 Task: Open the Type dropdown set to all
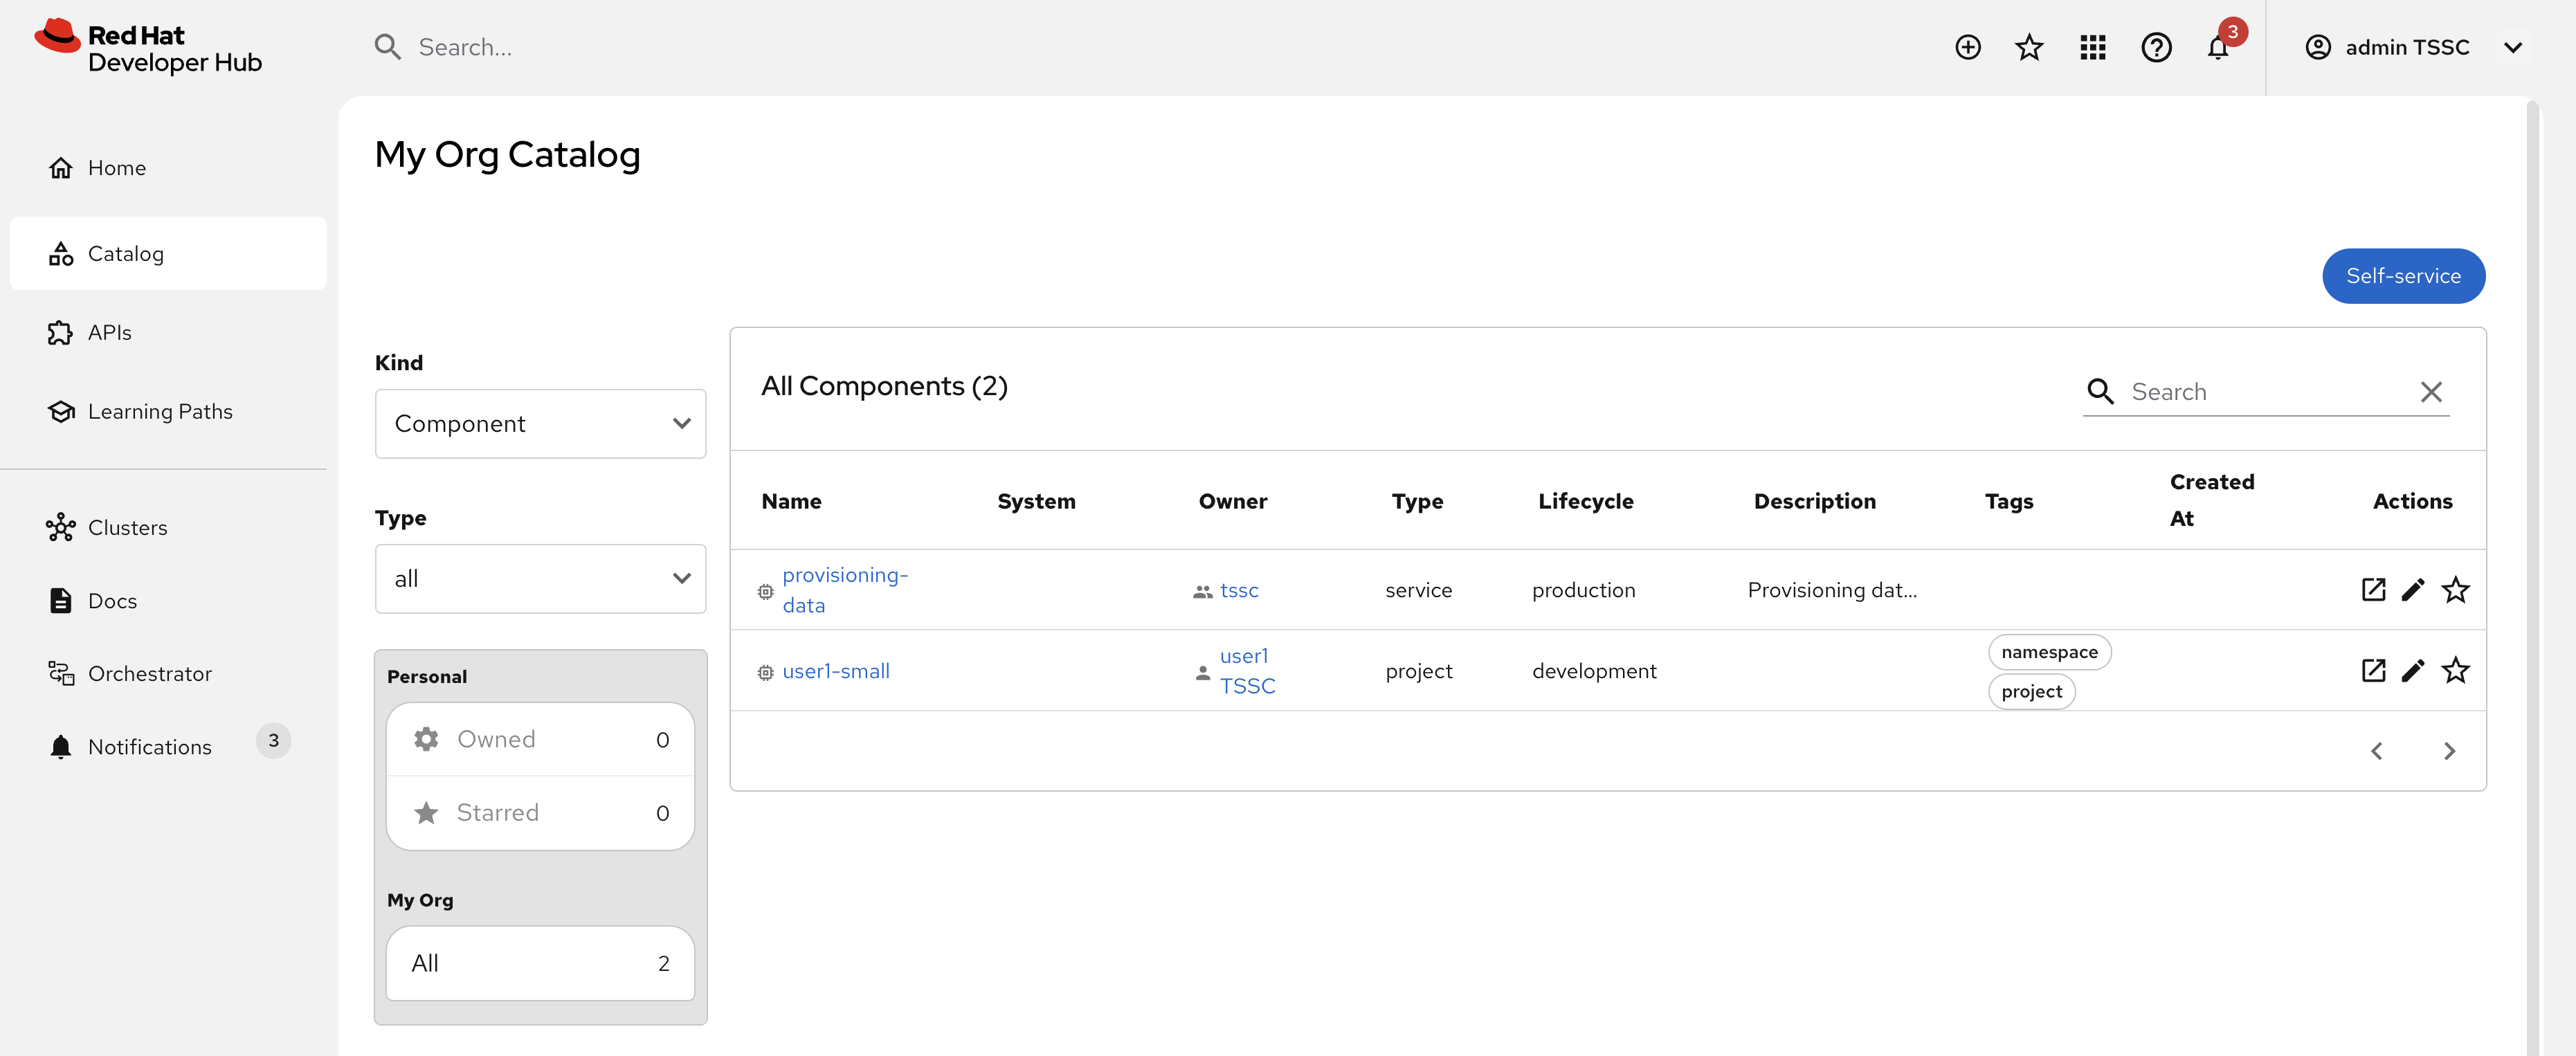[540, 578]
